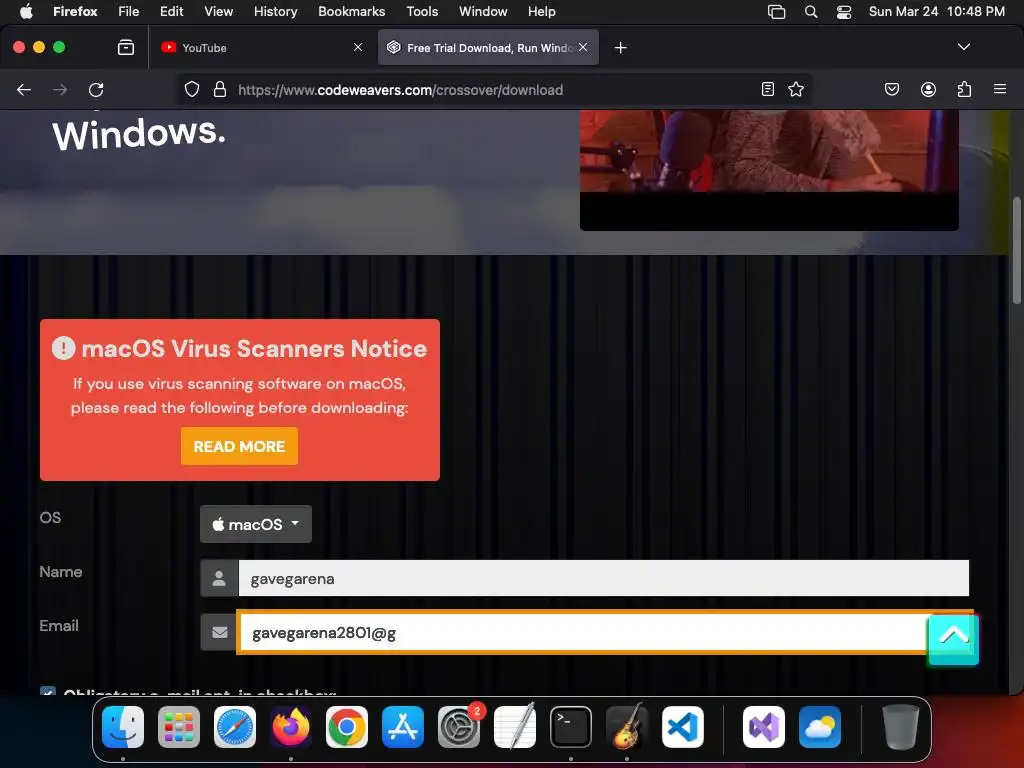The width and height of the screenshot is (1024, 768).
Task: Close the Free Trial Download tab
Action: (583, 47)
